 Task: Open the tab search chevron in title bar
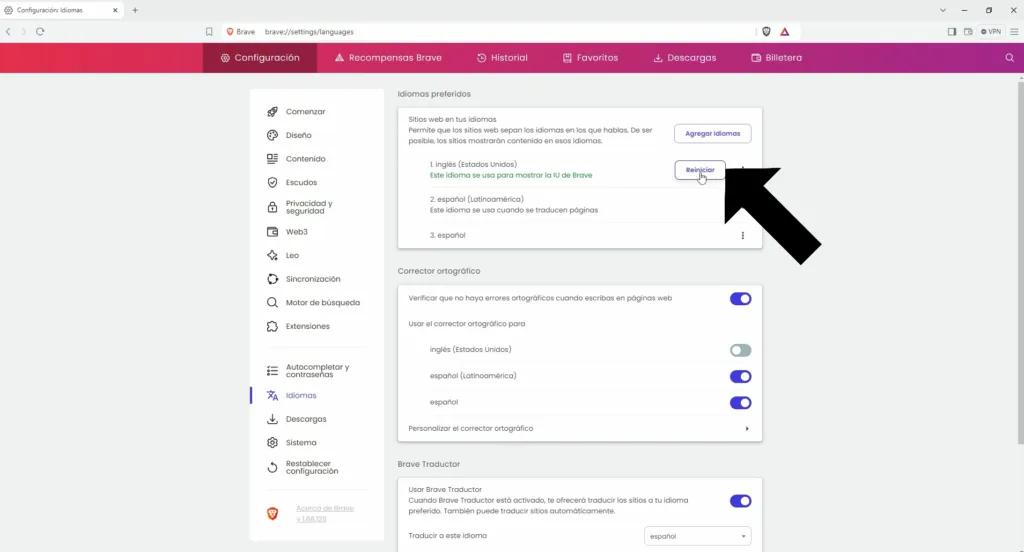[x=942, y=10]
